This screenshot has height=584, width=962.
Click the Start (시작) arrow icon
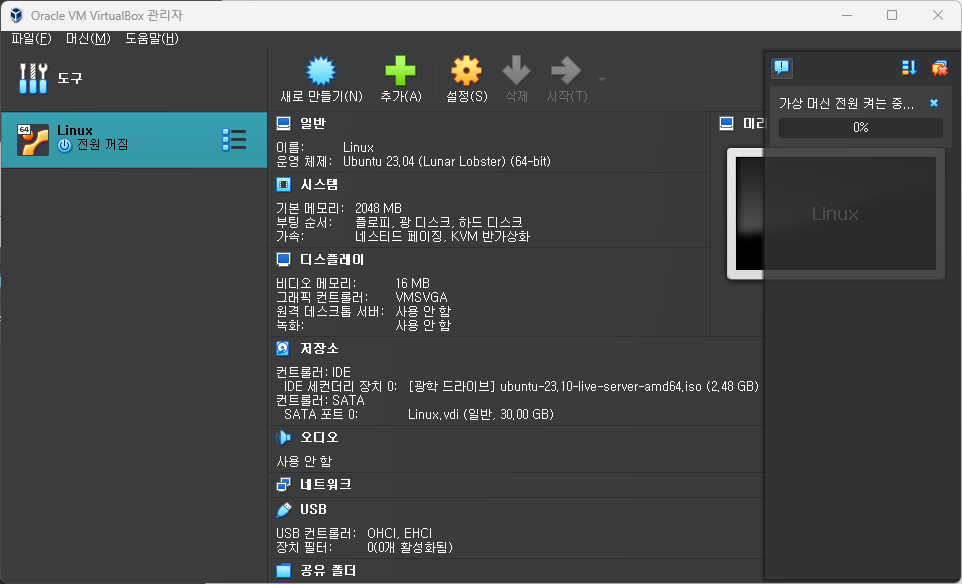(x=566, y=71)
